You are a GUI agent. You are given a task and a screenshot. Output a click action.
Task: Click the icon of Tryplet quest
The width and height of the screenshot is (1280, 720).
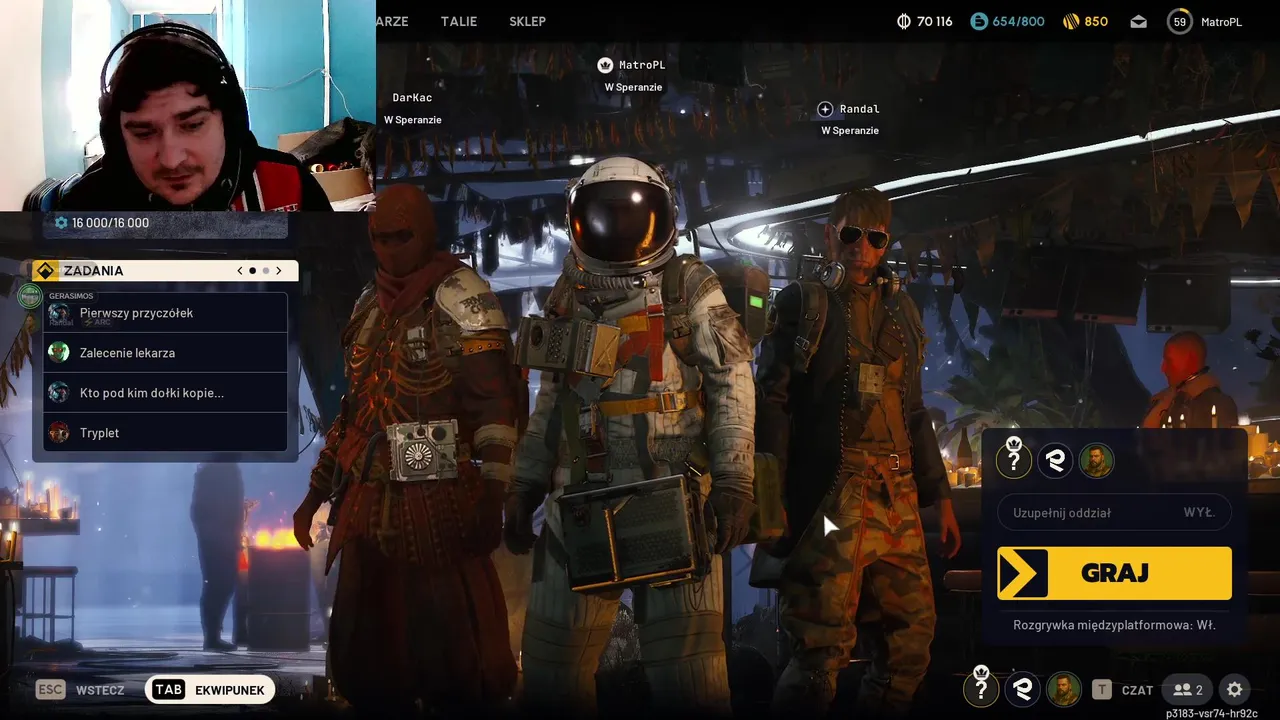[x=59, y=432]
